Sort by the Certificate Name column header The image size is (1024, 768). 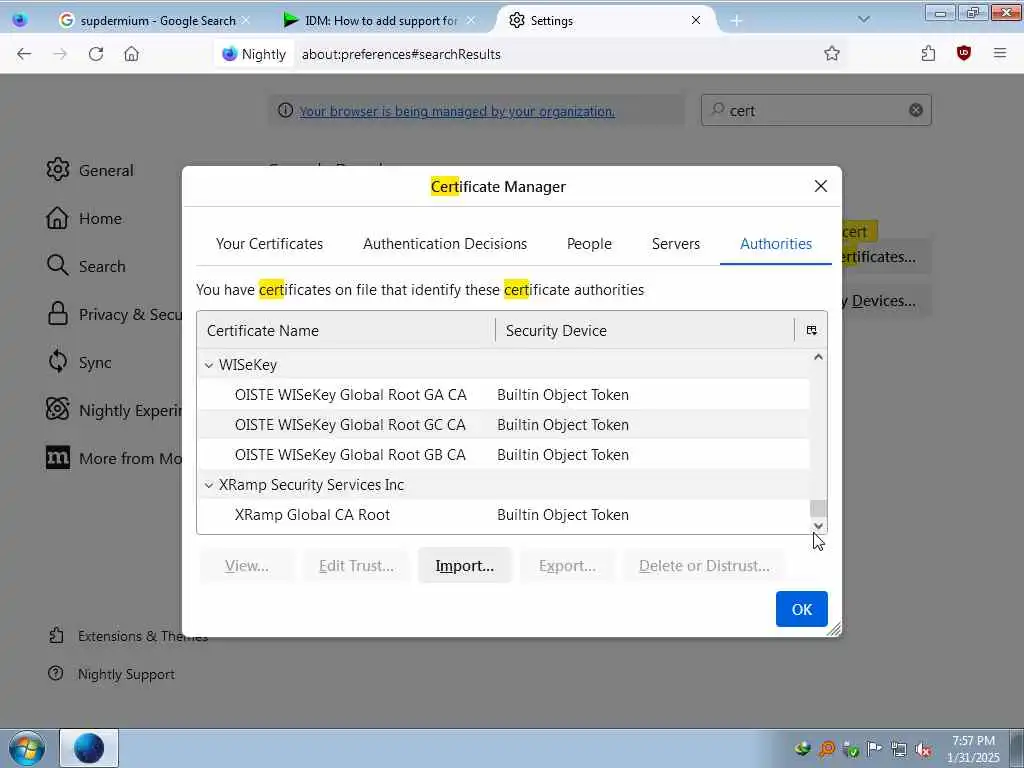tap(346, 330)
